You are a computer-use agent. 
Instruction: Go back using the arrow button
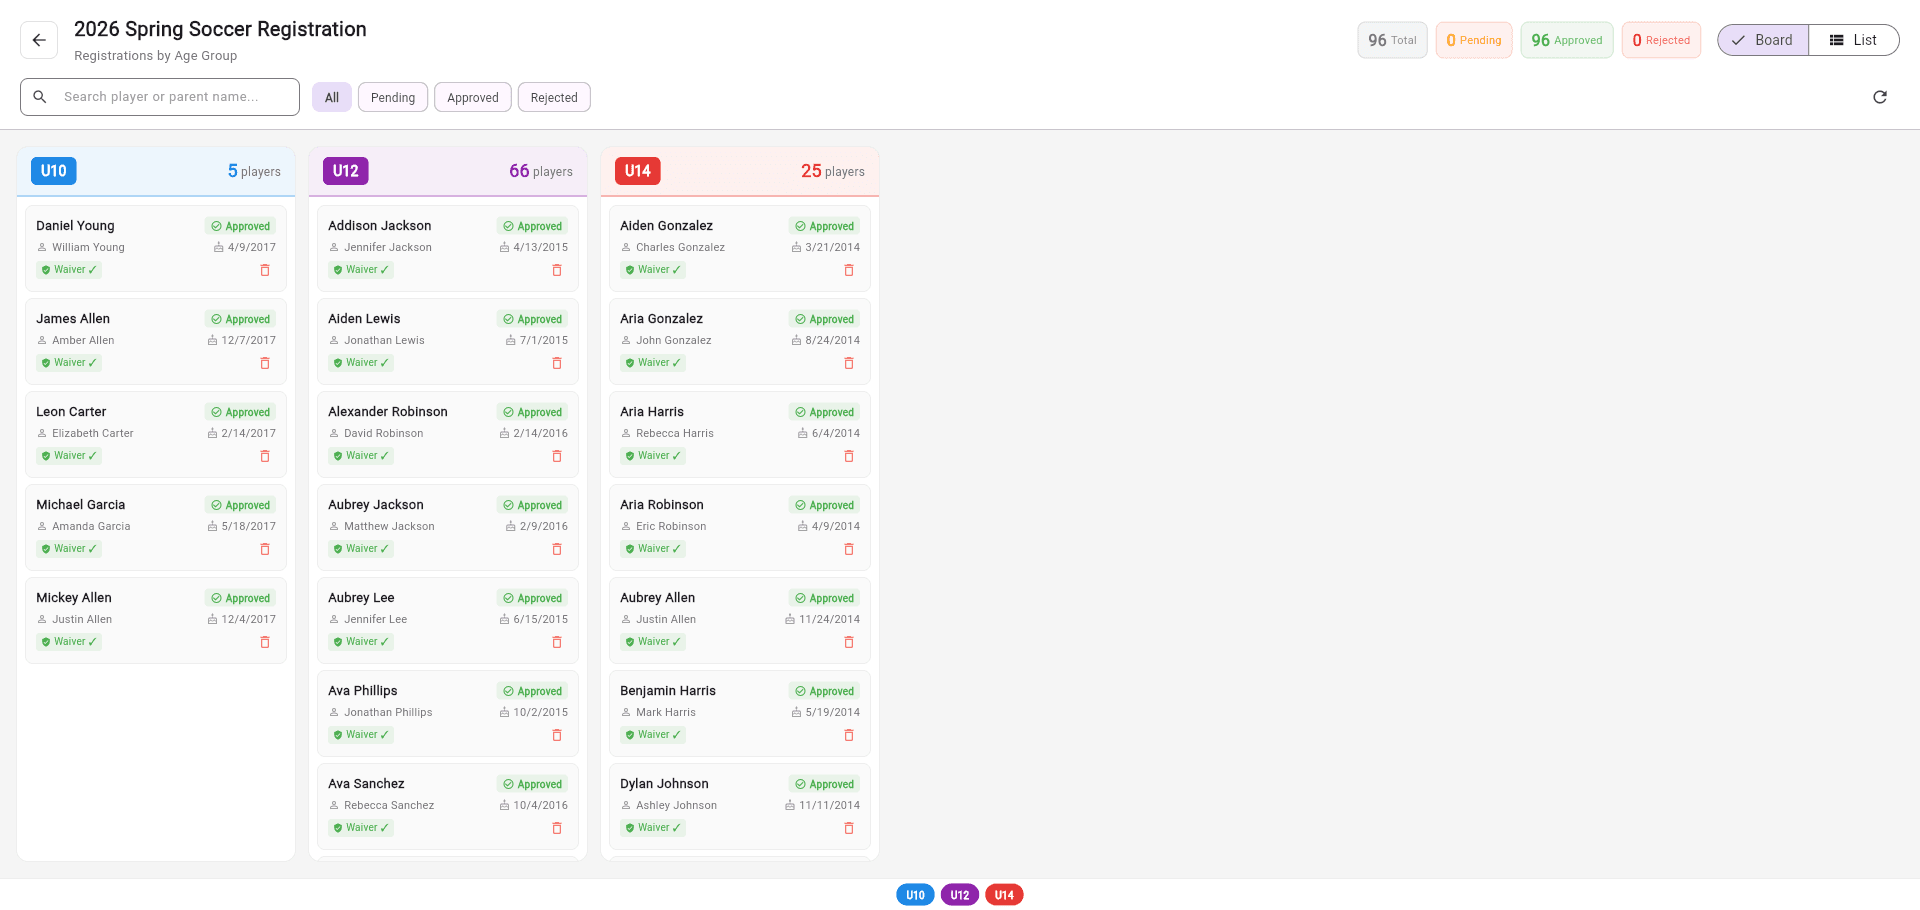coord(39,40)
